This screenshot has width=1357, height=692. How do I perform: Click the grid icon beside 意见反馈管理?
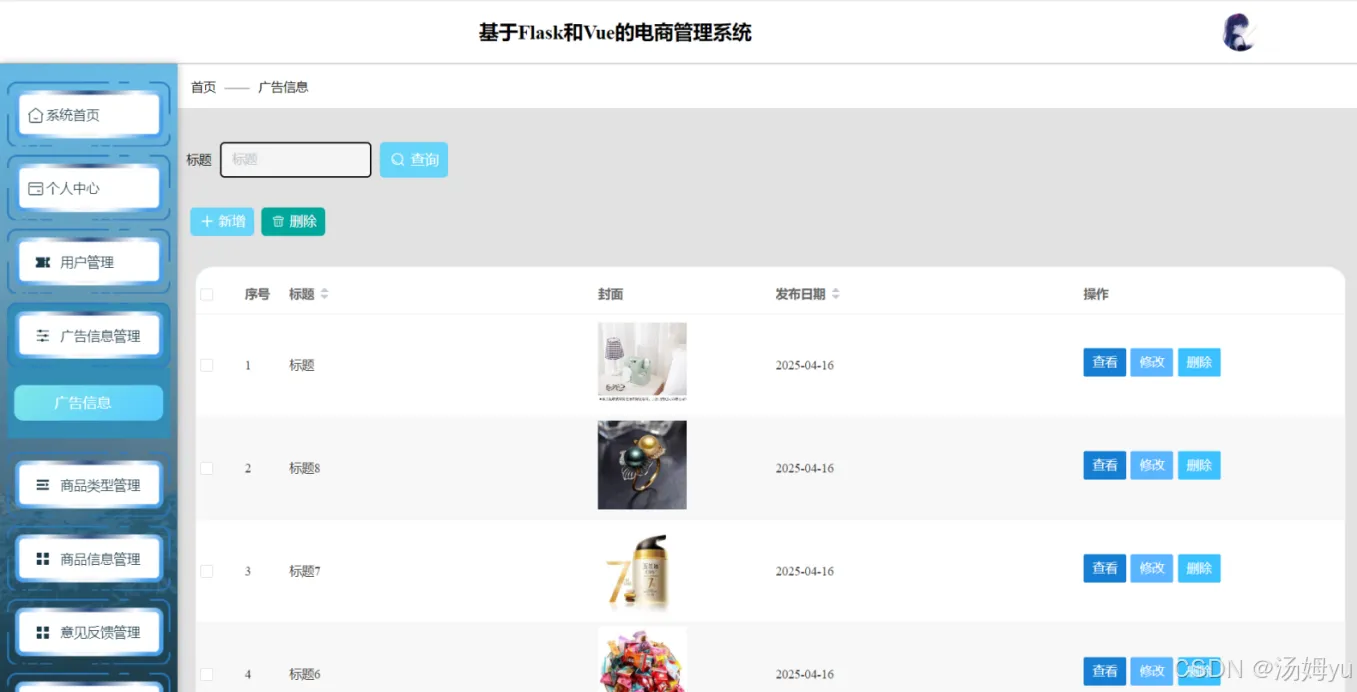pos(43,632)
